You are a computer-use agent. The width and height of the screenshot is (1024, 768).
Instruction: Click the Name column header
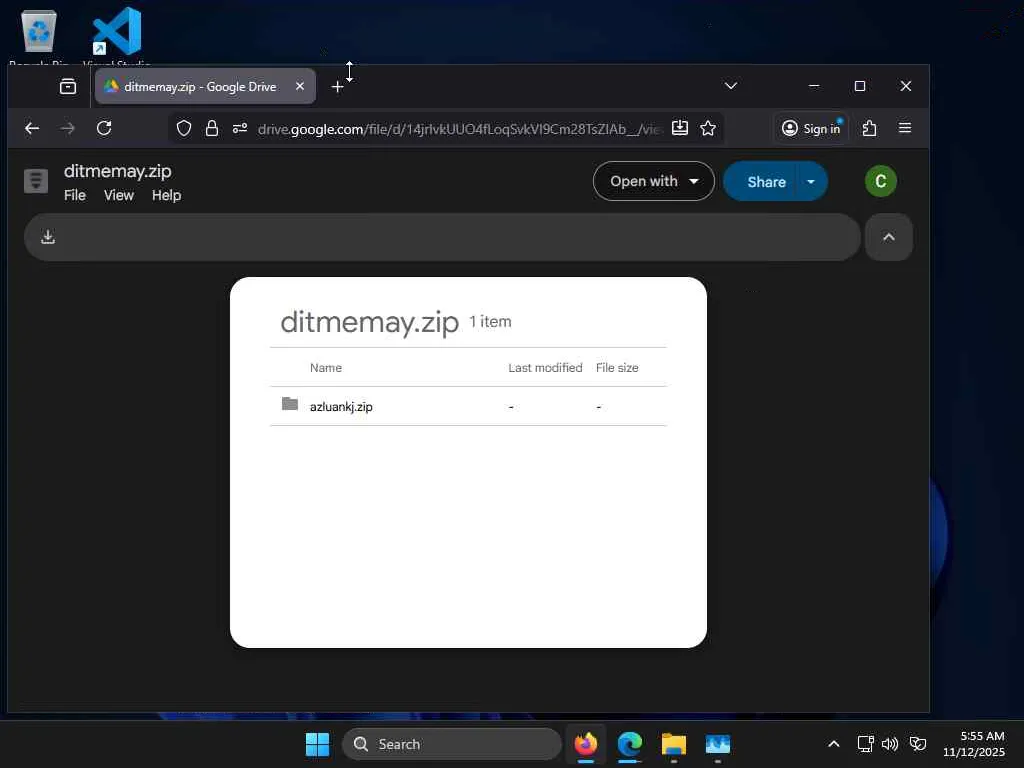coord(326,368)
